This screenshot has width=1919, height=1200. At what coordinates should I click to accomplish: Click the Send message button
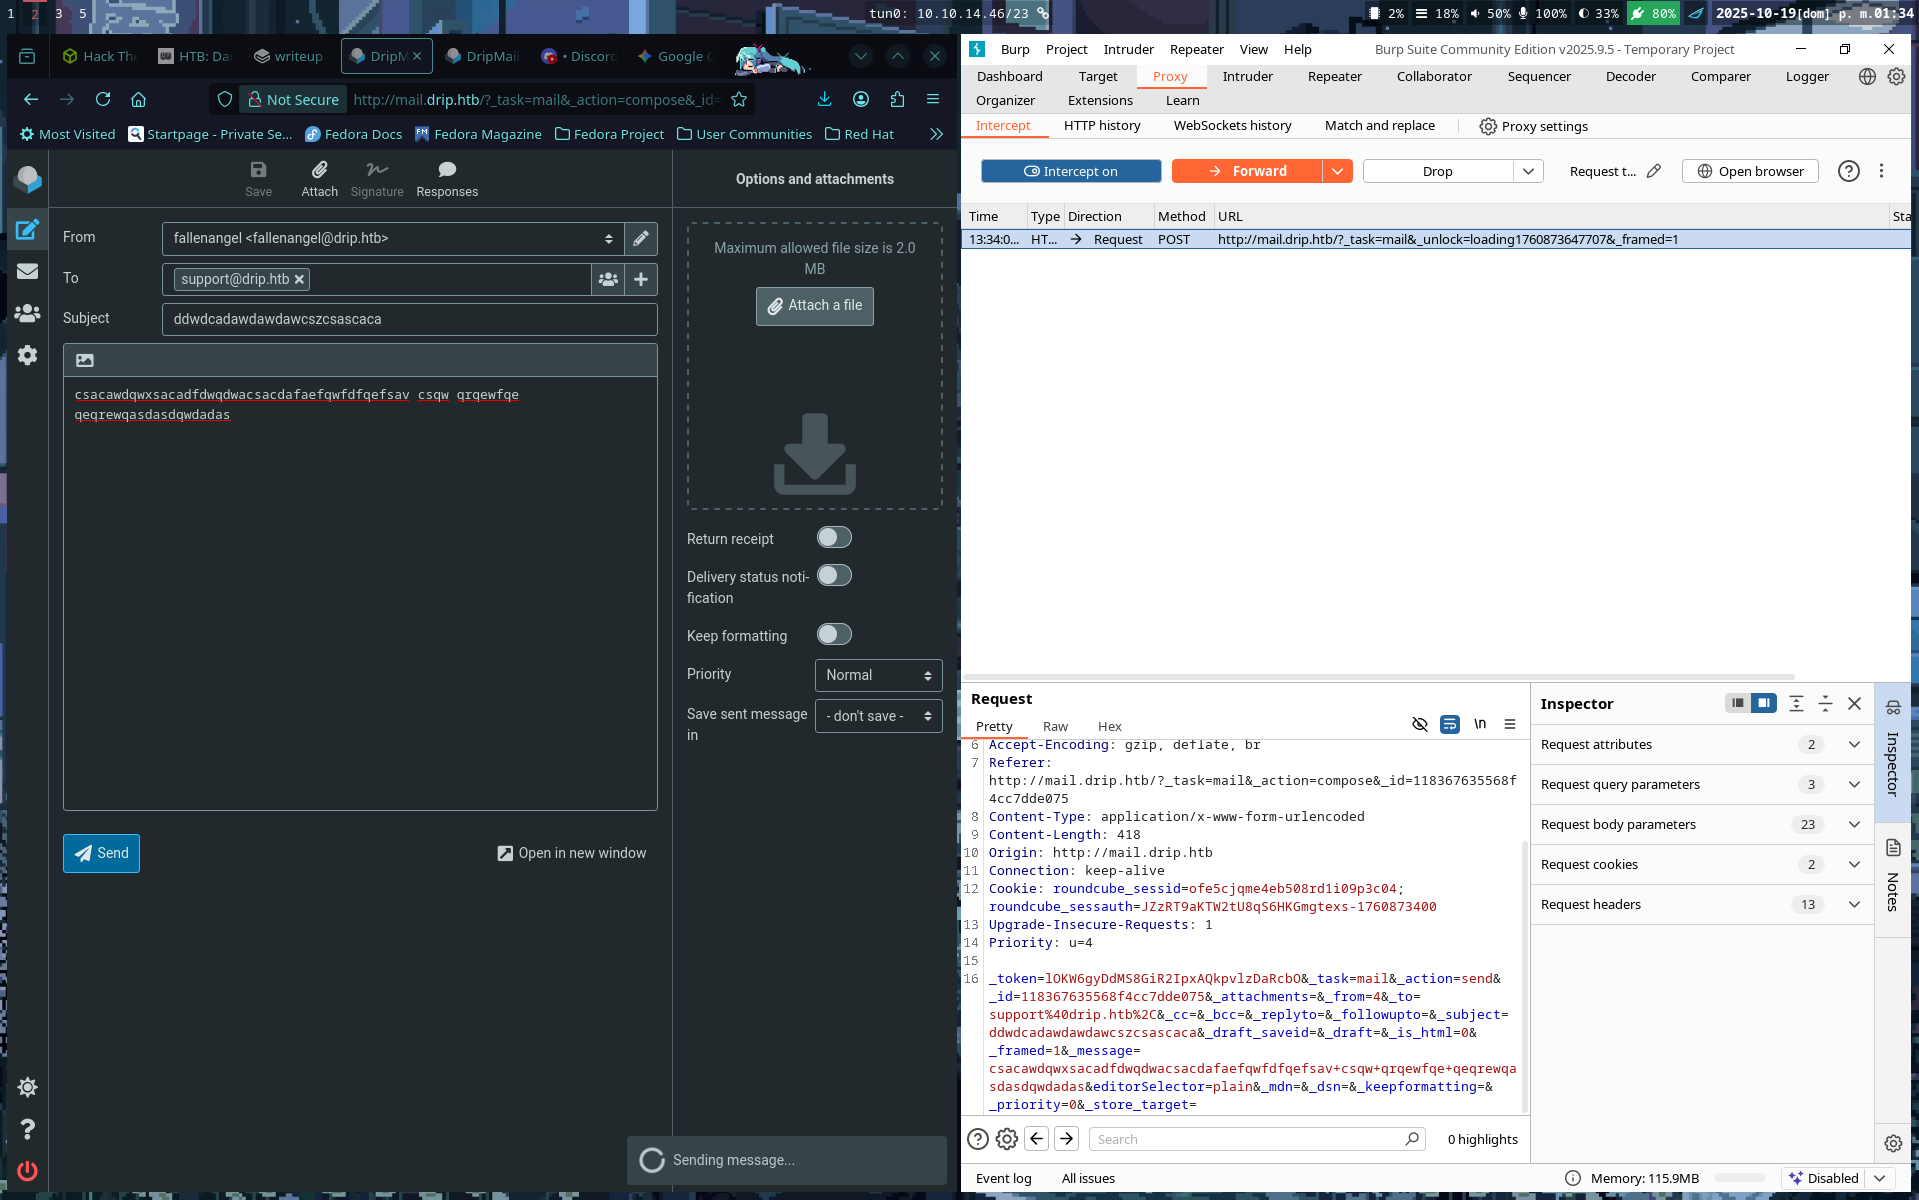coord(101,853)
